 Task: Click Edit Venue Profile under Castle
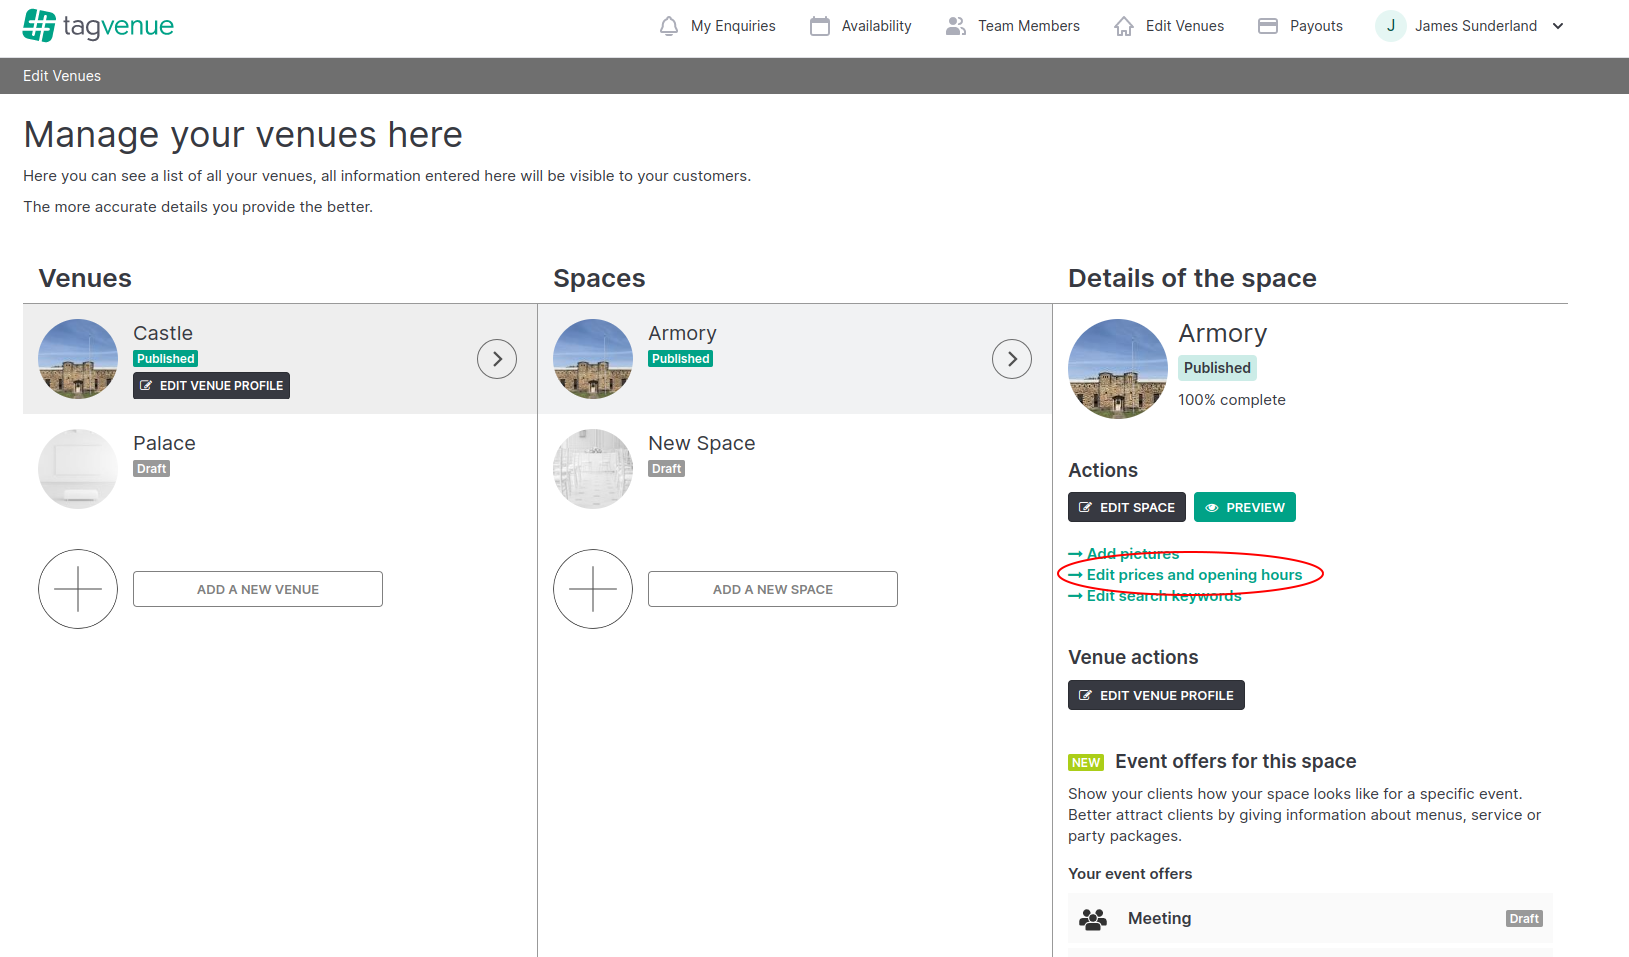(x=211, y=386)
